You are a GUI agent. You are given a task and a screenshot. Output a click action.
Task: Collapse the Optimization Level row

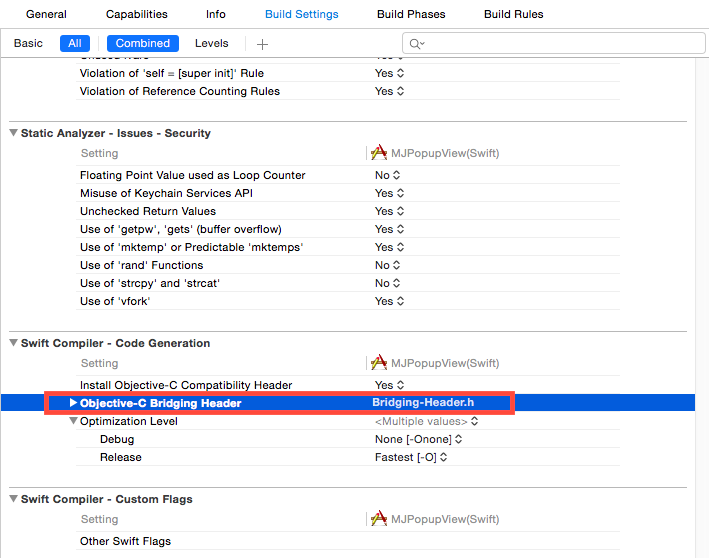click(x=73, y=421)
